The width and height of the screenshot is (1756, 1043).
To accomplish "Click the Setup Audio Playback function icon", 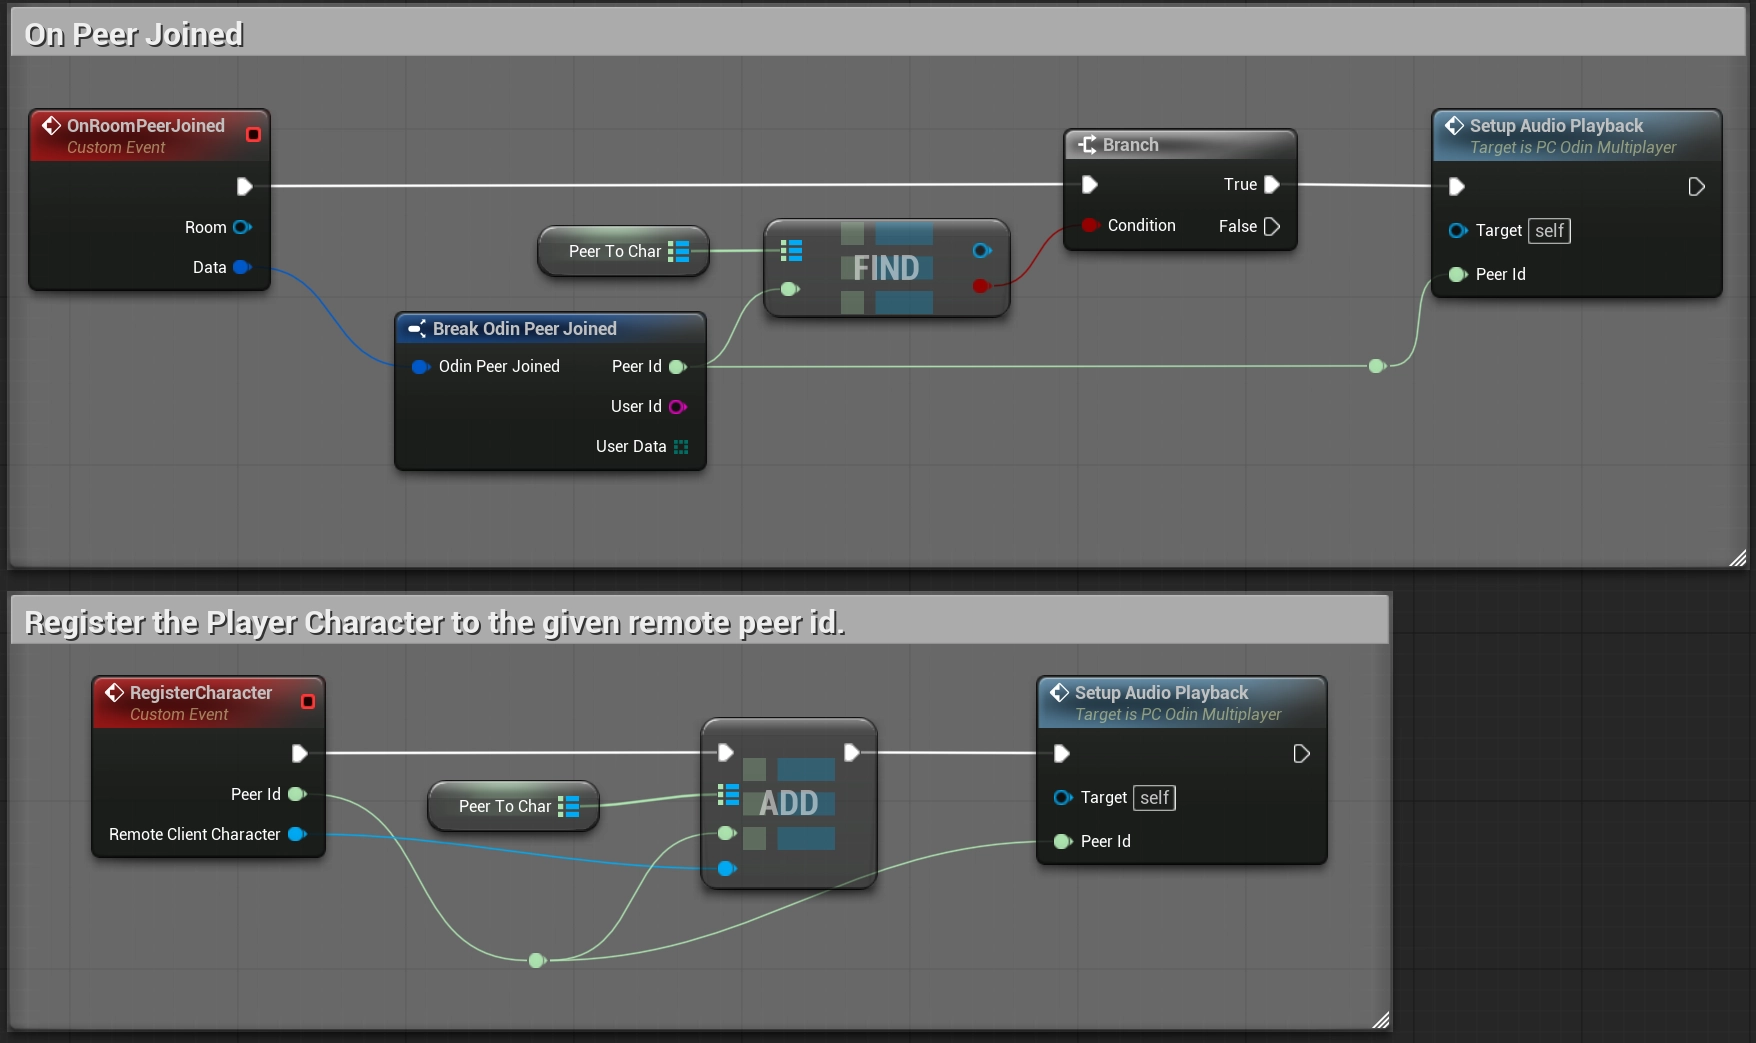I will pyautogui.click(x=1453, y=125).
